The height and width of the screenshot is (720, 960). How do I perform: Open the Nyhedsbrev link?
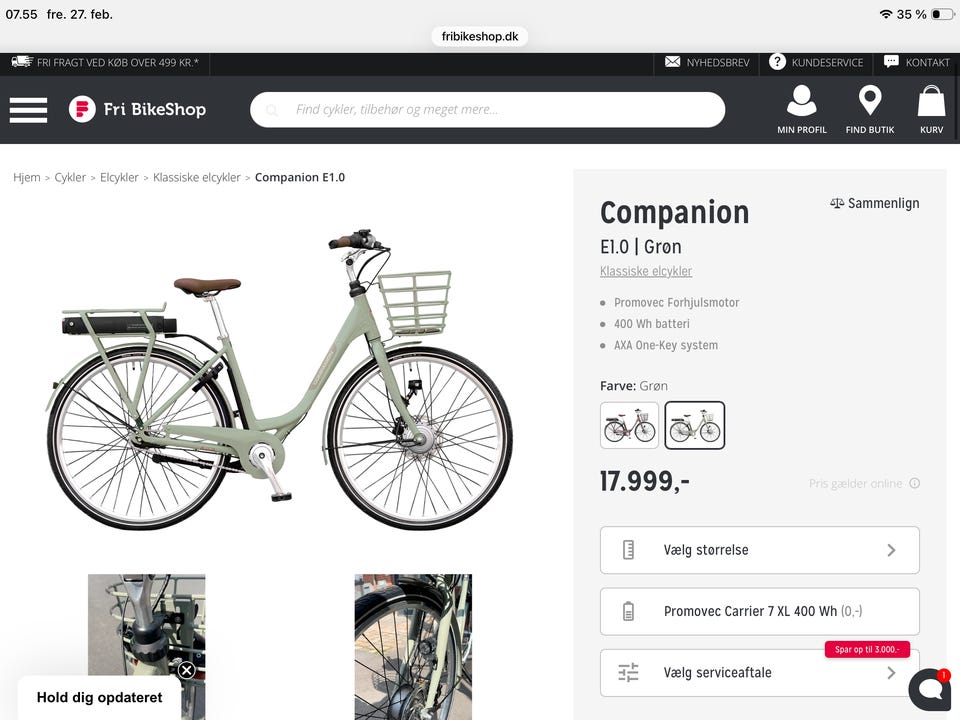[x=707, y=62]
